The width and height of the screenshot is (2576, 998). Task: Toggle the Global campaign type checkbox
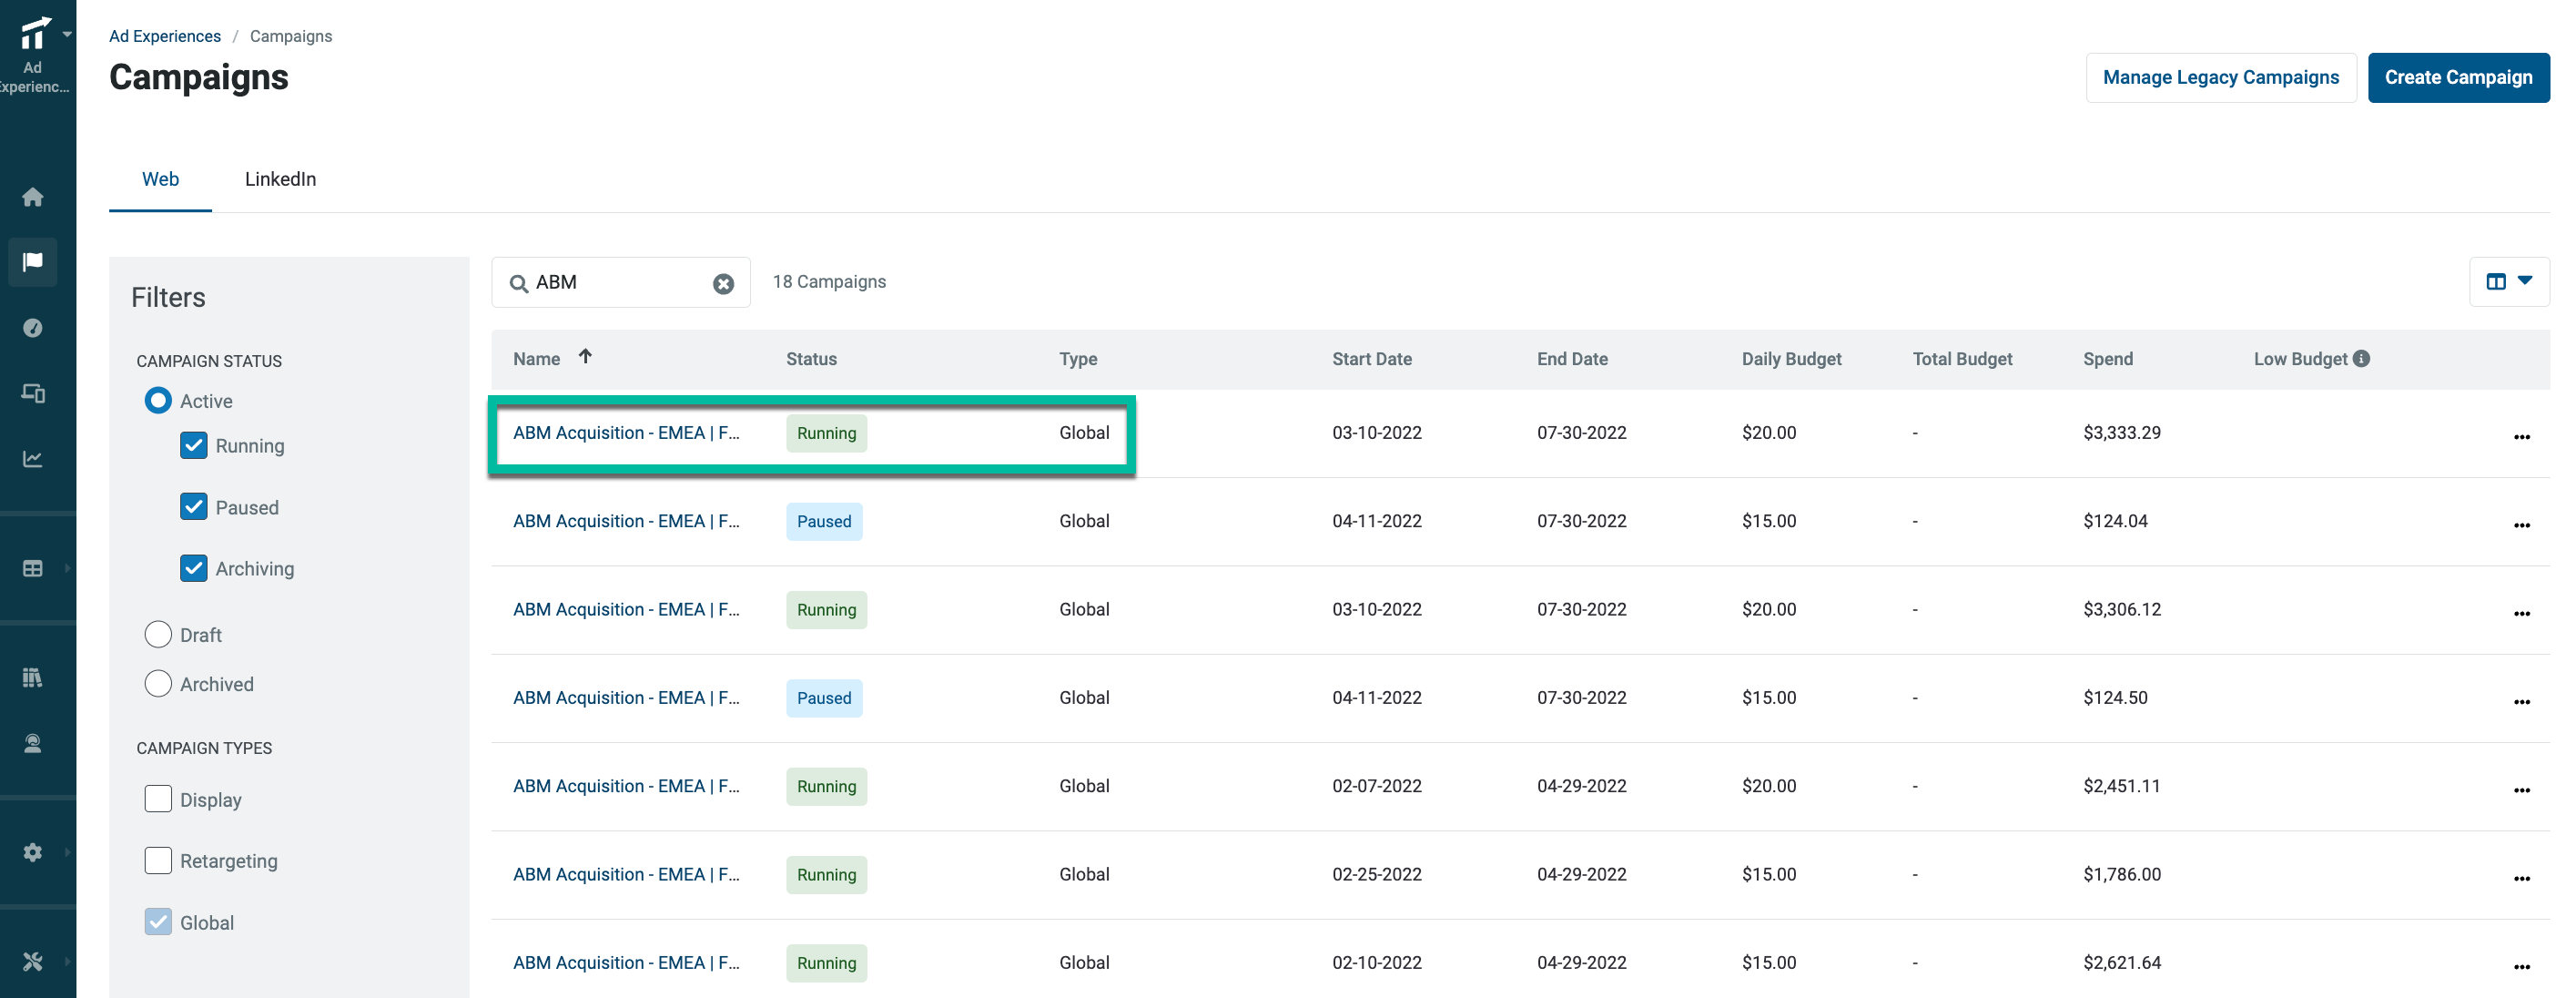(158, 922)
